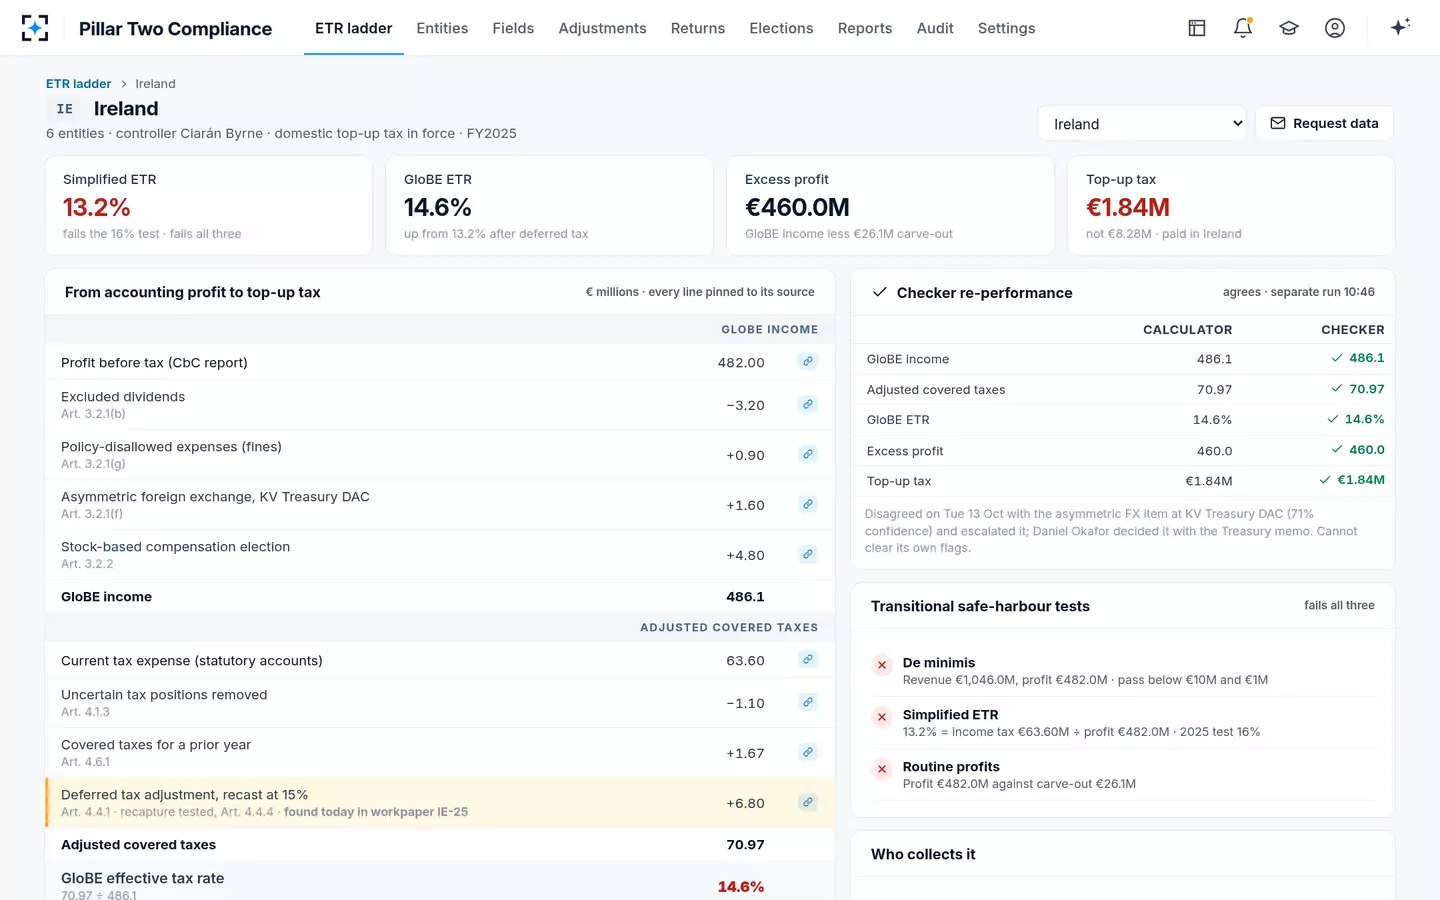Open source link for Current tax expense
Viewport: 1440px width, 900px height.
(x=808, y=659)
